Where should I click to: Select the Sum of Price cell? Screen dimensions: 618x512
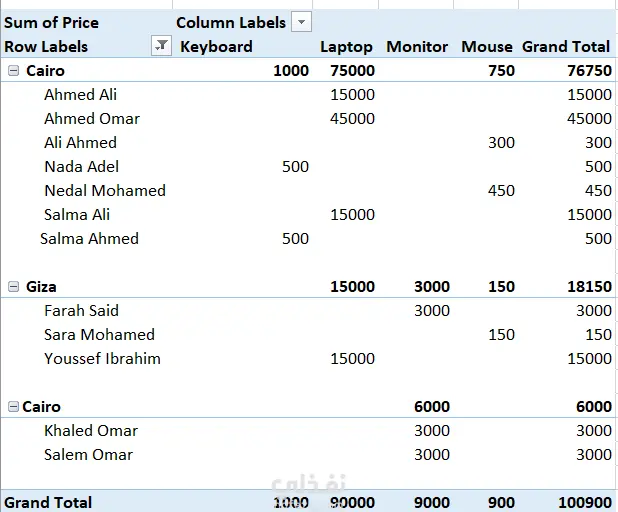51,22
